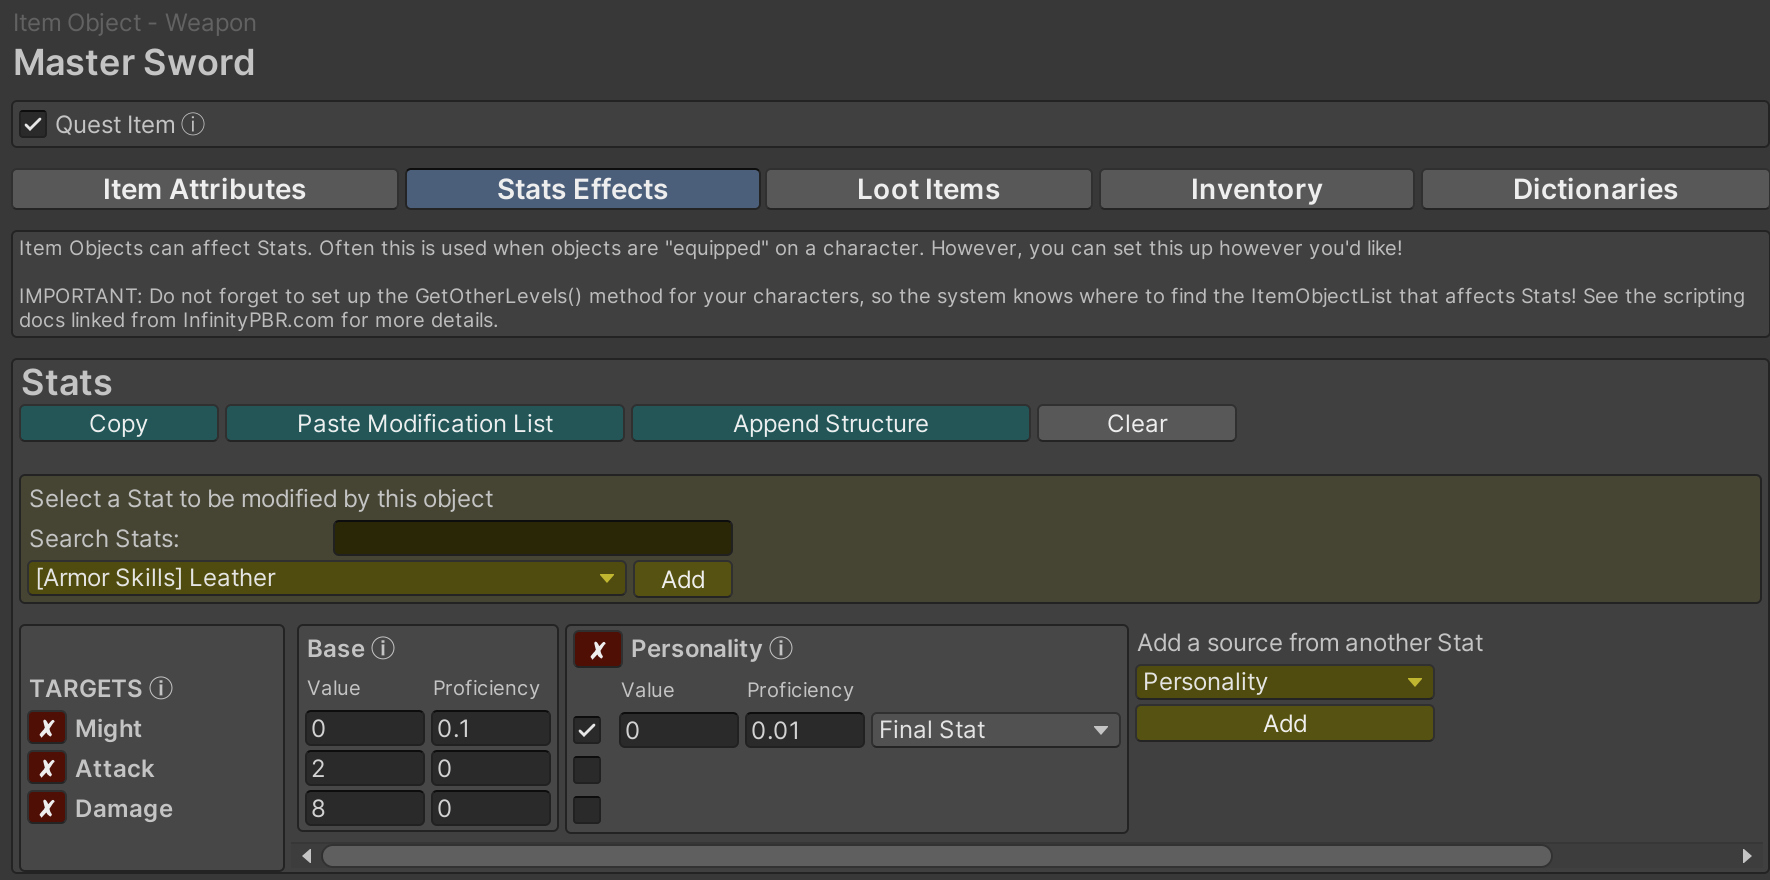1770x880 pixels.
Task: Open the Final Stat dropdown
Action: [x=994, y=730]
